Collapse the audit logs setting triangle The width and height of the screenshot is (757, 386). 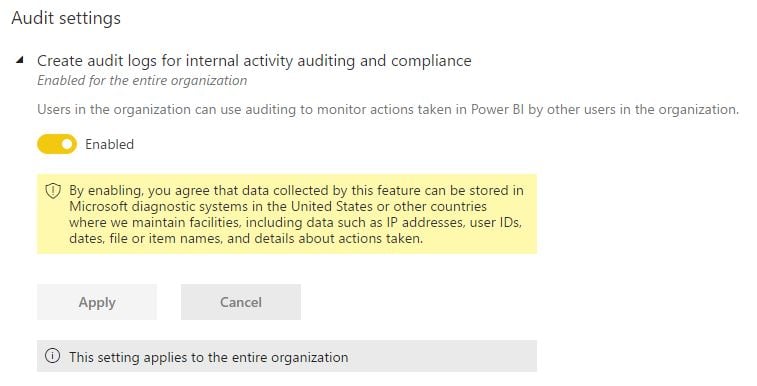coord(20,60)
